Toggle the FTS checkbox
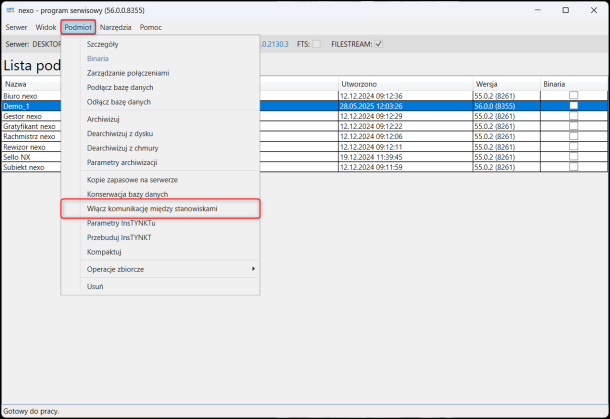This screenshot has height=419, width=610. 316,44
